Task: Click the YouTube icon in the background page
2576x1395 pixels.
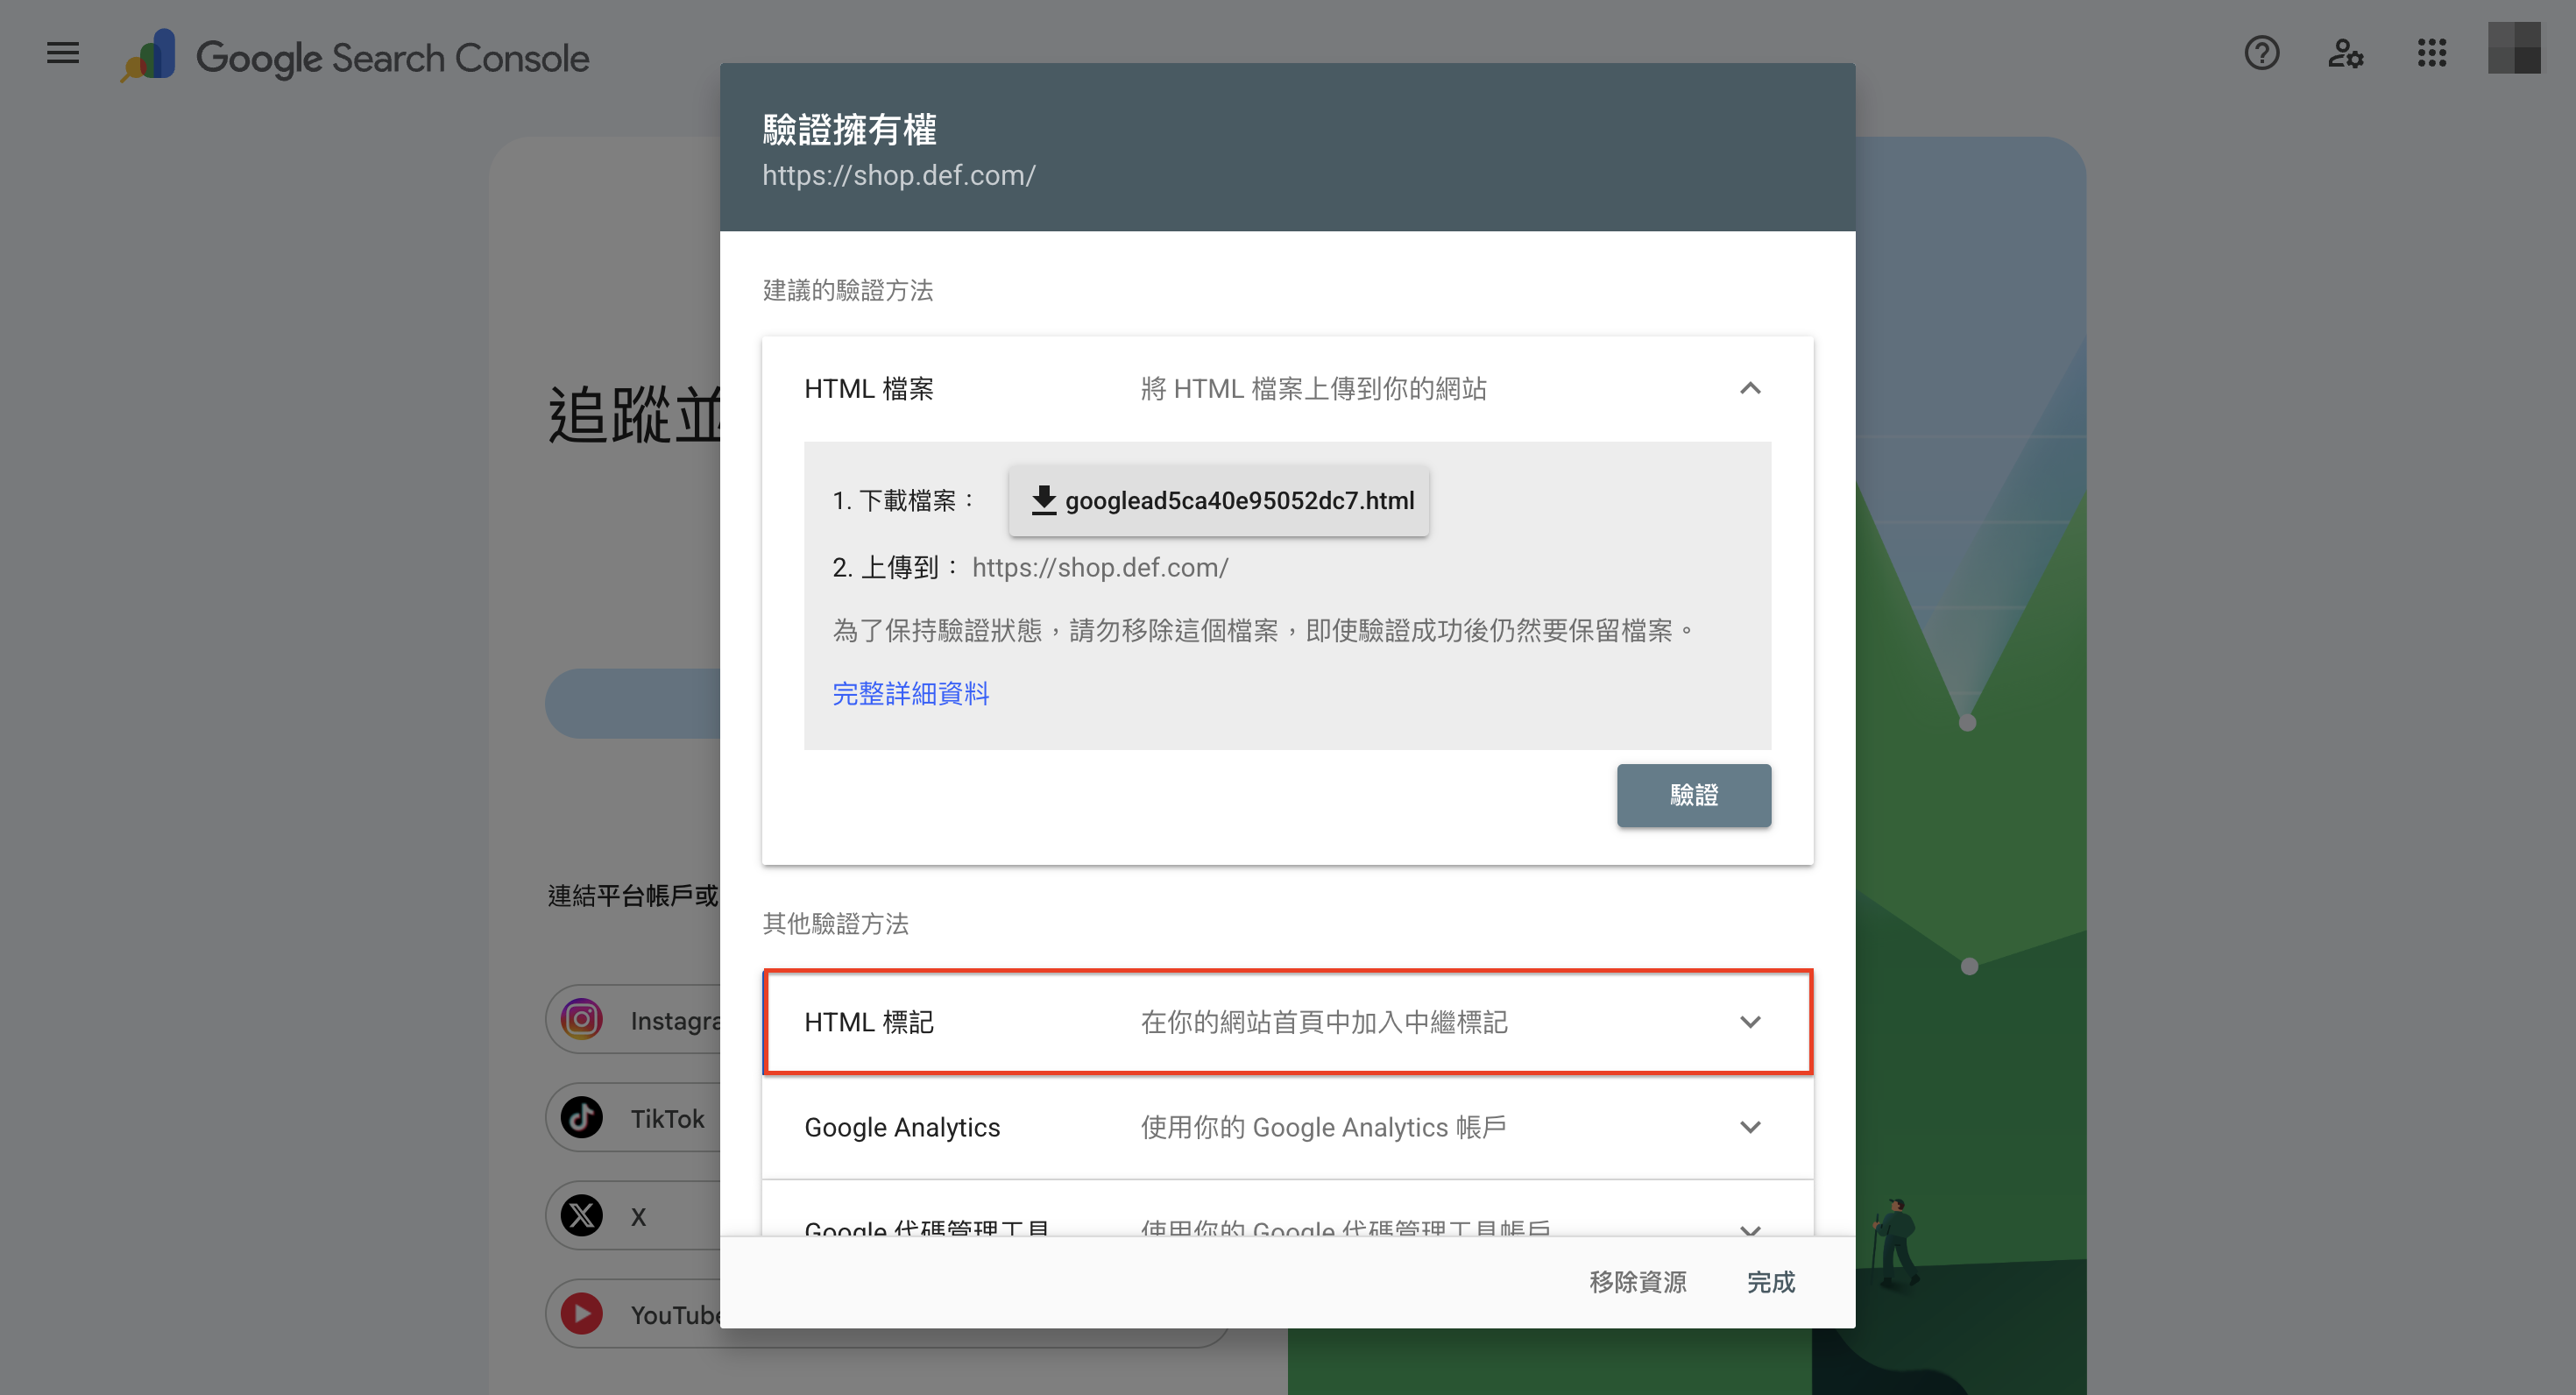Action: [581, 1313]
